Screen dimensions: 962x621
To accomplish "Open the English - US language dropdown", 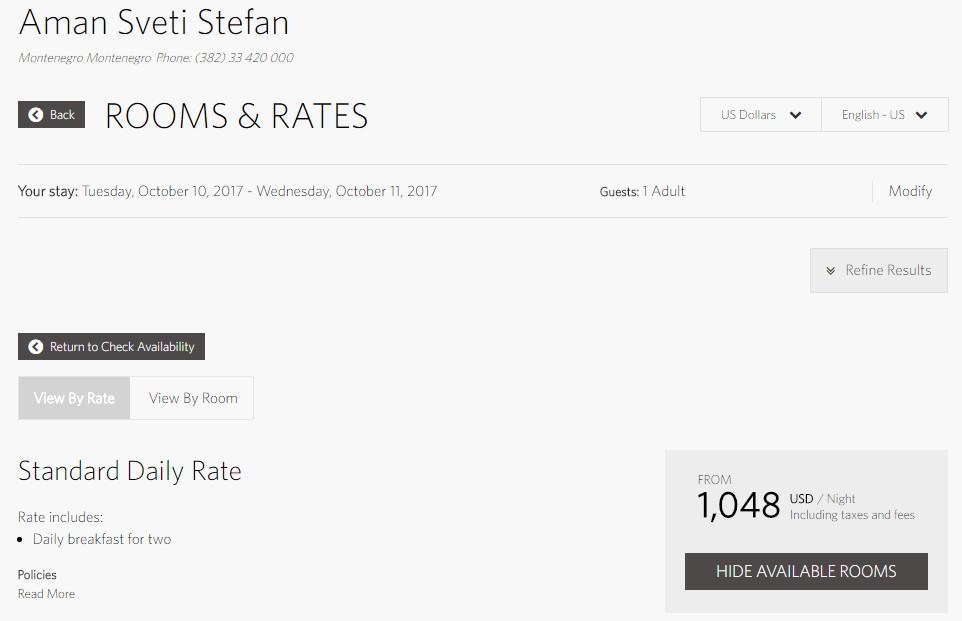I will 884,114.
